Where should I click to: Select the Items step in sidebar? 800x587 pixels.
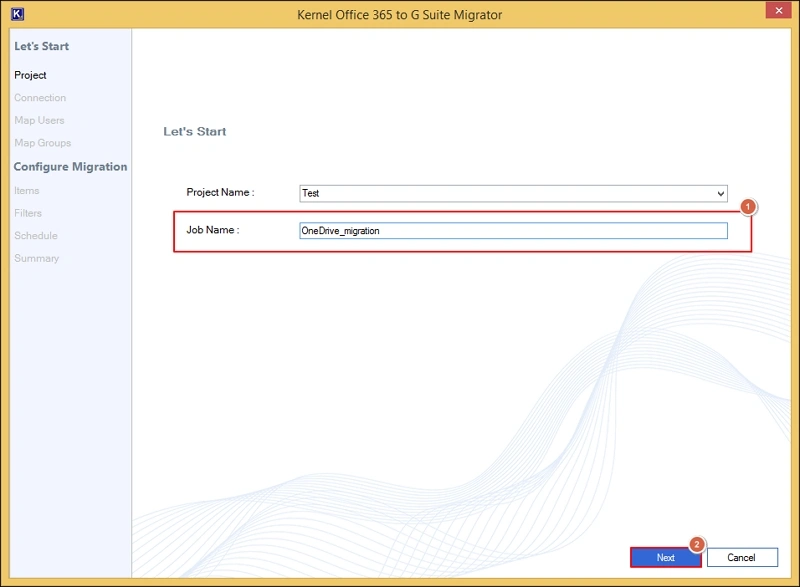27,190
